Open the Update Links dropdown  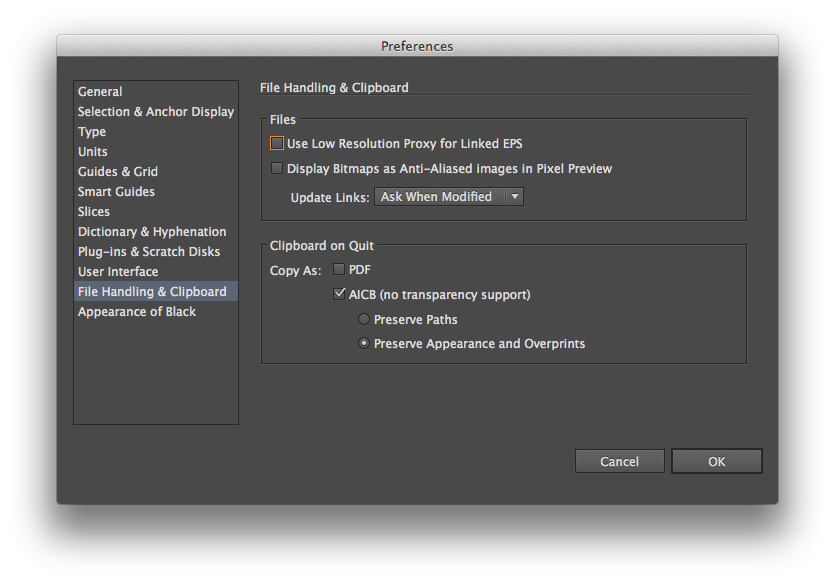tap(449, 196)
